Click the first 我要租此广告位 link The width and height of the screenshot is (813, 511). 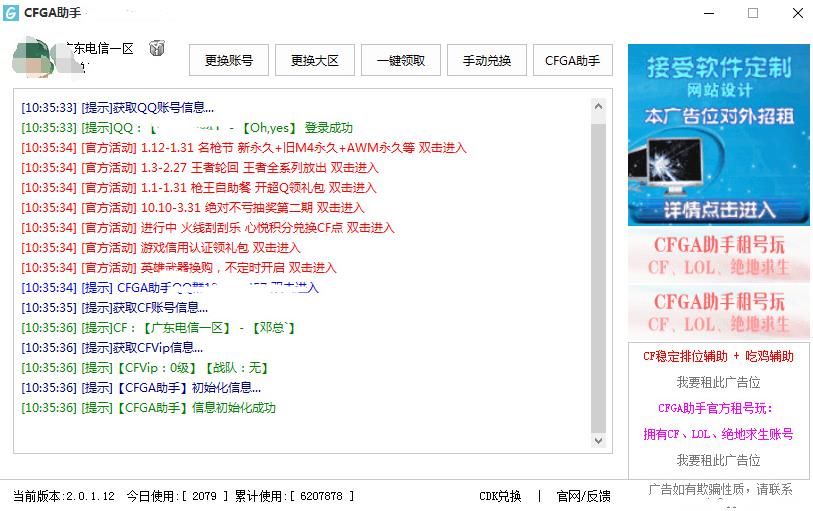click(x=719, y=382)
